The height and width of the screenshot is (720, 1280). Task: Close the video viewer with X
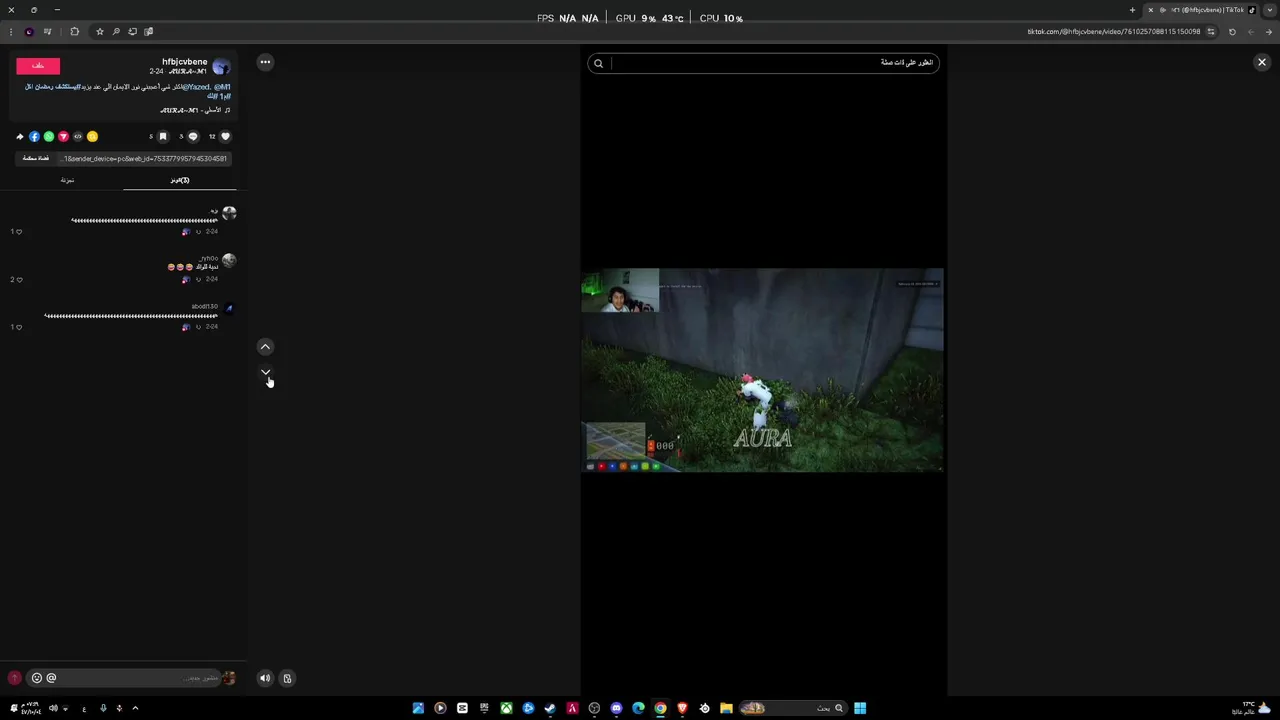[1262, 62]
